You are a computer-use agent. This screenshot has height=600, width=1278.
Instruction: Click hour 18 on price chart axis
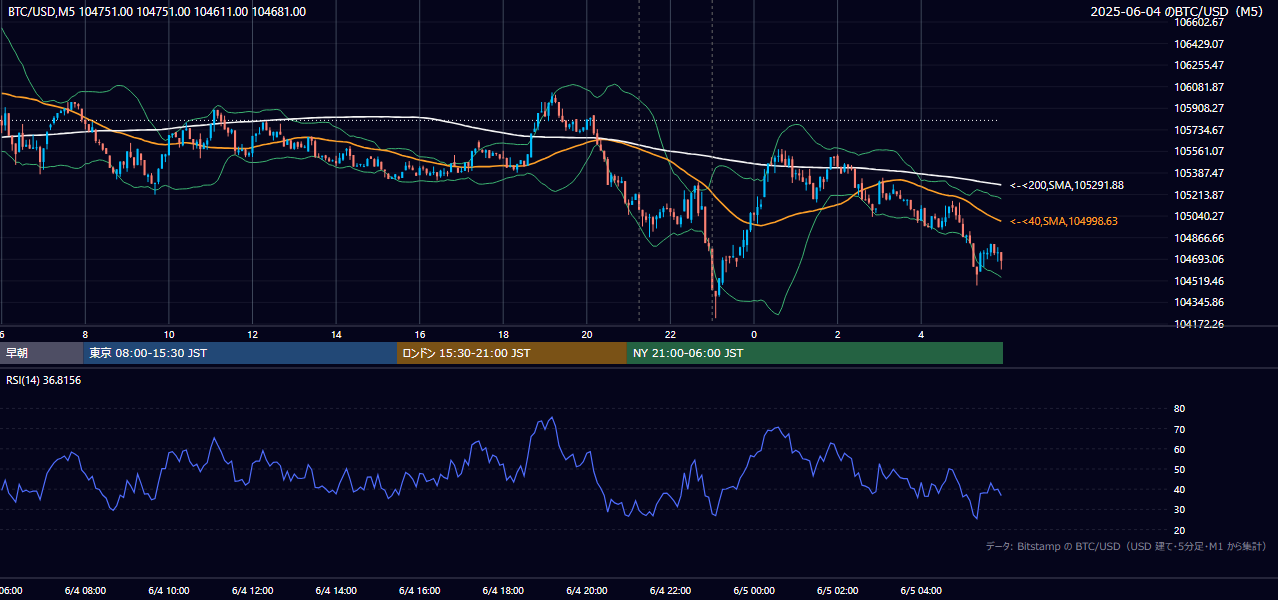503,334
